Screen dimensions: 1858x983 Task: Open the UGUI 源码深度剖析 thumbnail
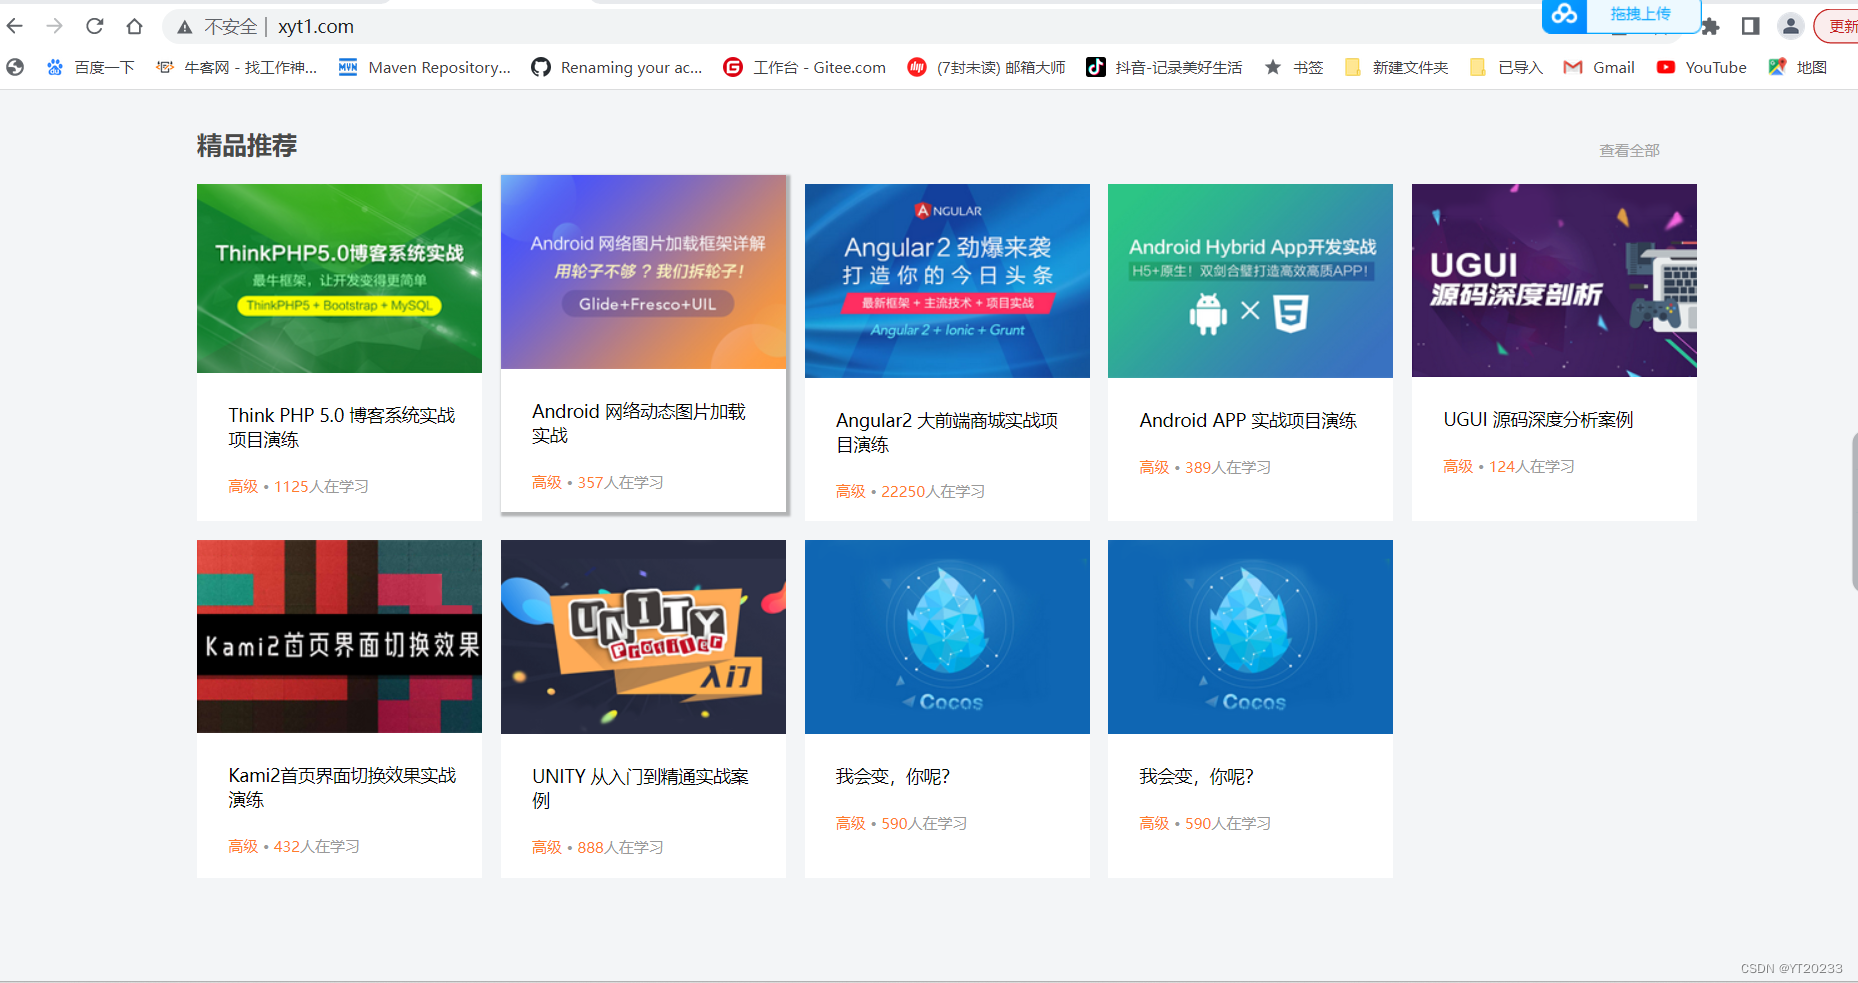[x=1554, y=280]
